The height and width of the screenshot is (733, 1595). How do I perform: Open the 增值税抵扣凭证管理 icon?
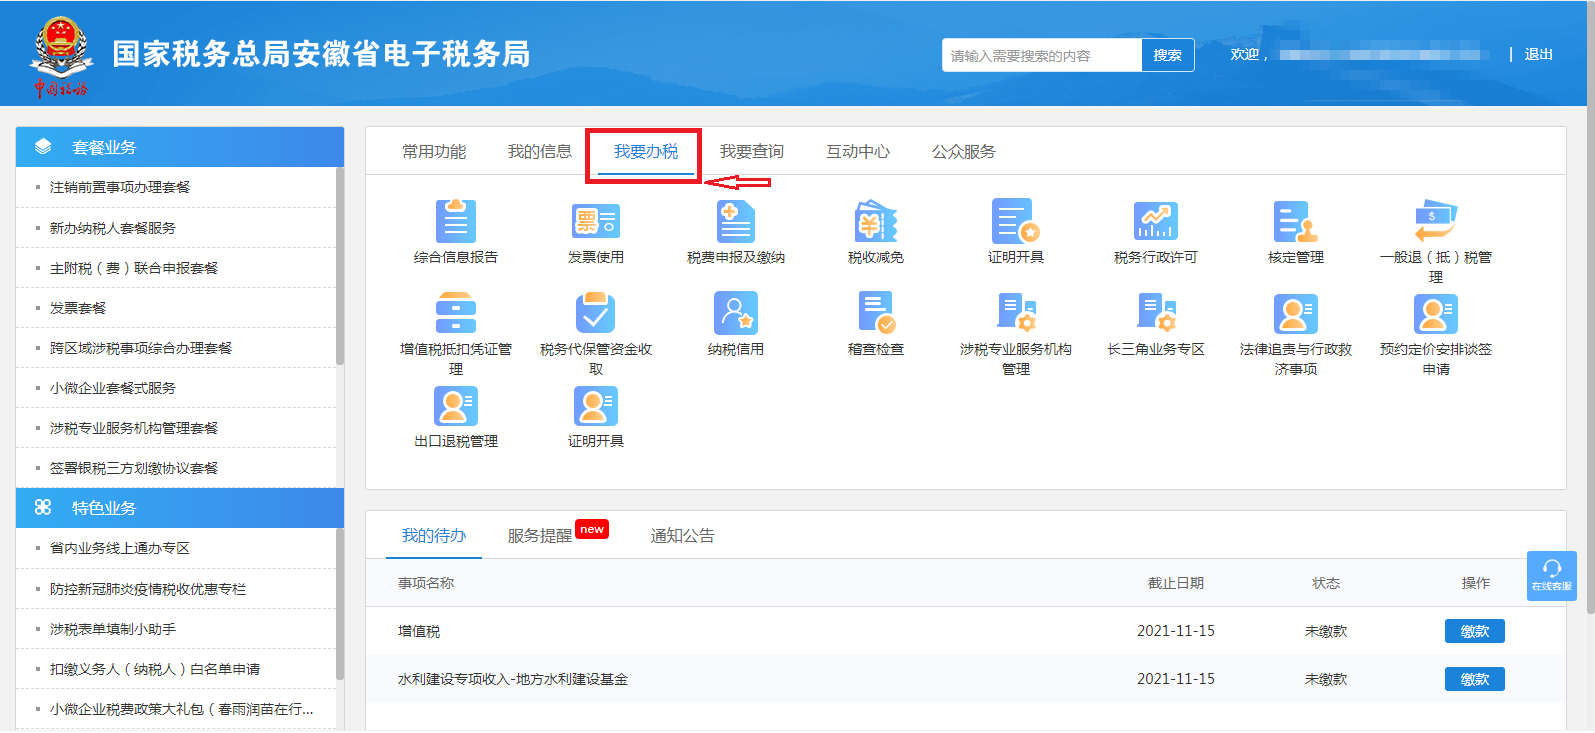click(456, 313)
